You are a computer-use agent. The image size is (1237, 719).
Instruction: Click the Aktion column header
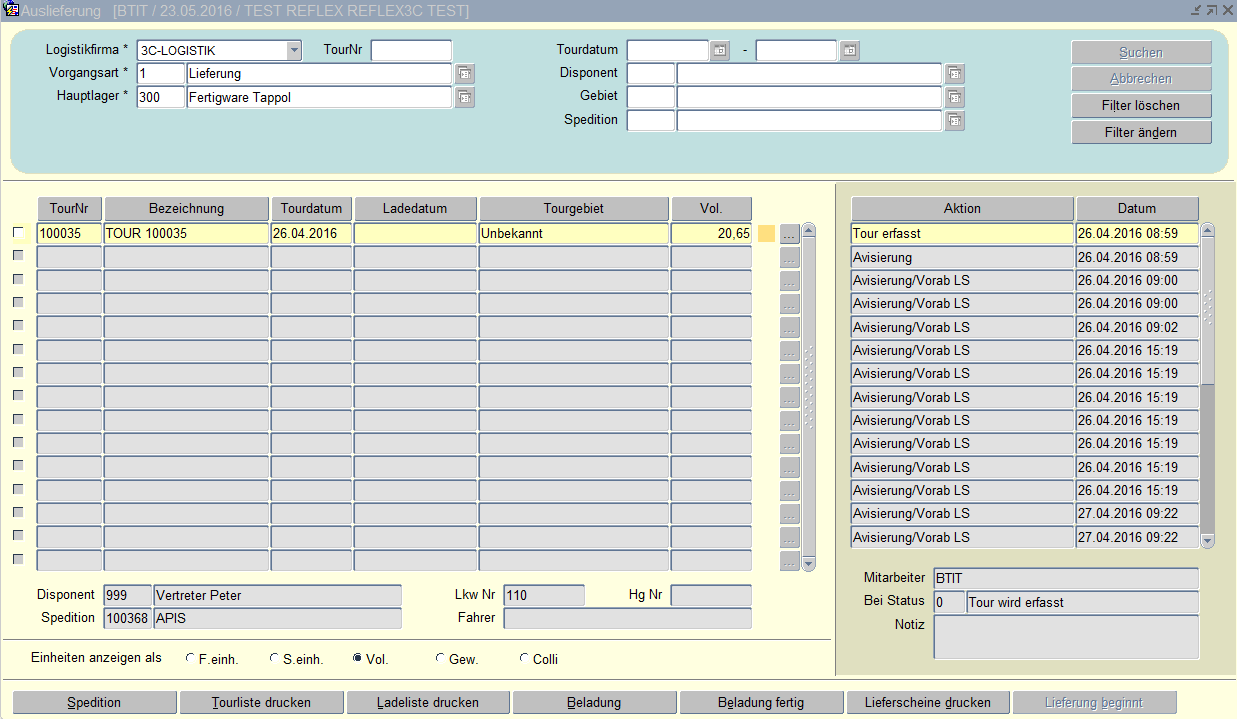click(x=962, y=209)
